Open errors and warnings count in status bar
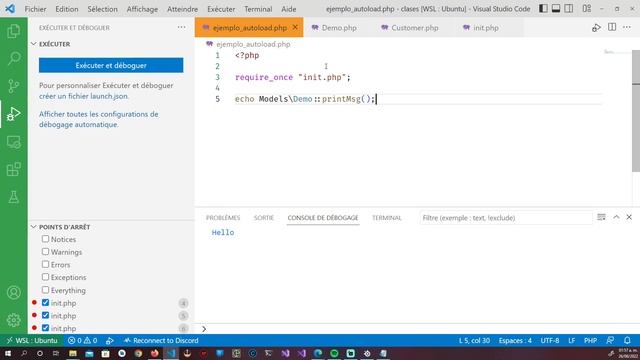 tap(82, 340)
